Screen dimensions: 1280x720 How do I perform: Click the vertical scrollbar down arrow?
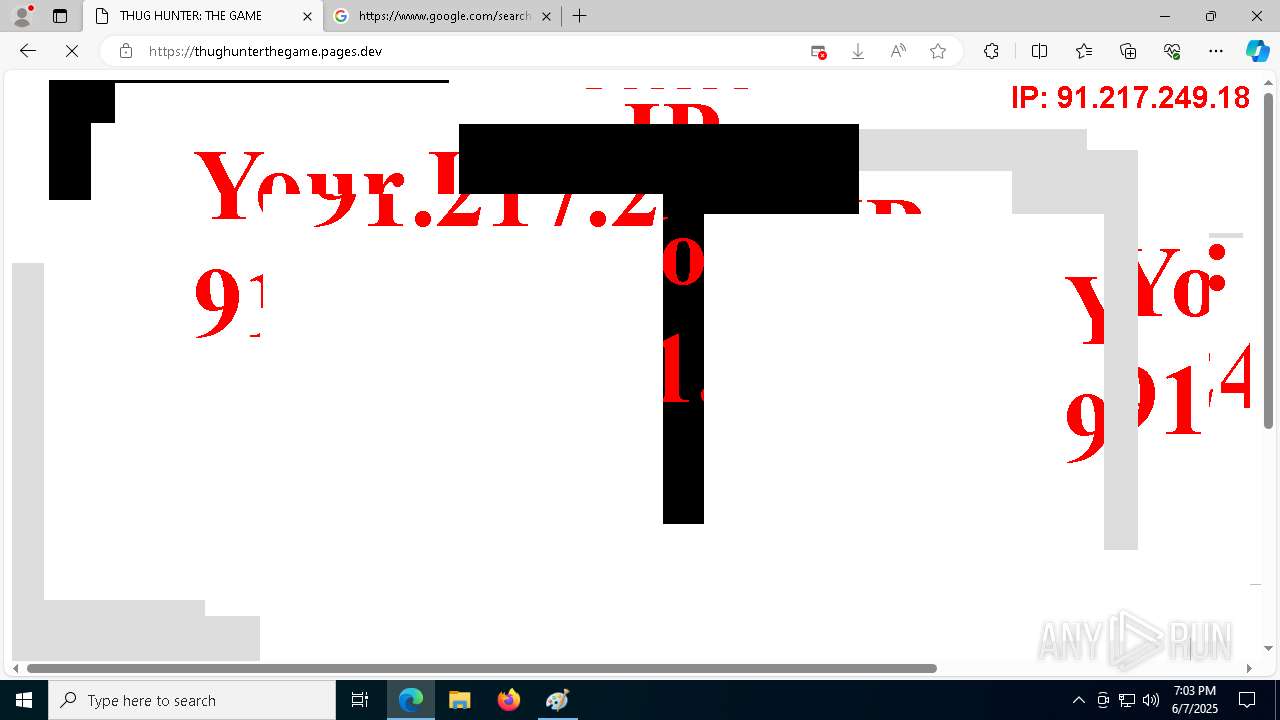(1268, 649)
